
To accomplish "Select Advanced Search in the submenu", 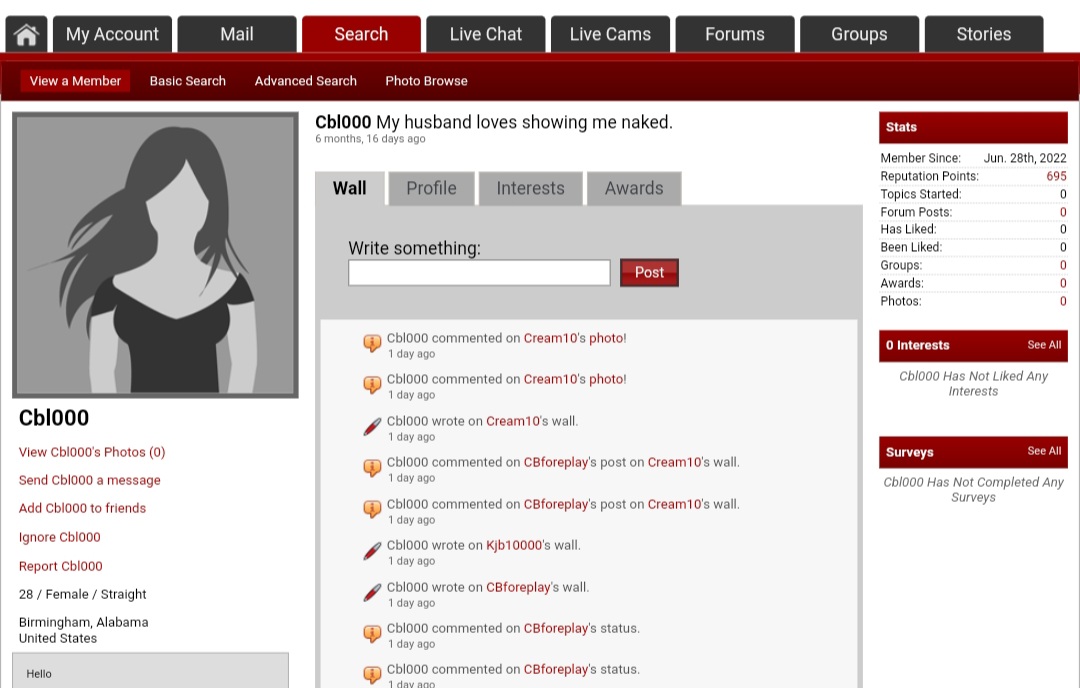I will 305,81.
